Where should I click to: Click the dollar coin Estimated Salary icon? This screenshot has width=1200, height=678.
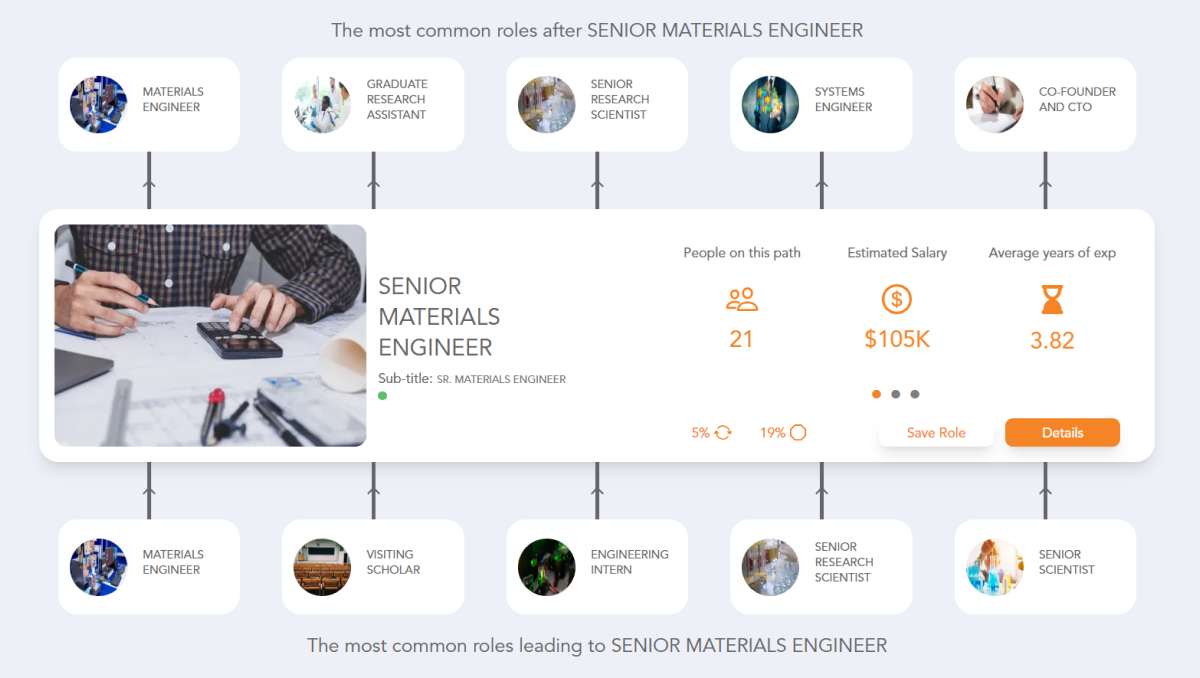(x=897, y=299)
